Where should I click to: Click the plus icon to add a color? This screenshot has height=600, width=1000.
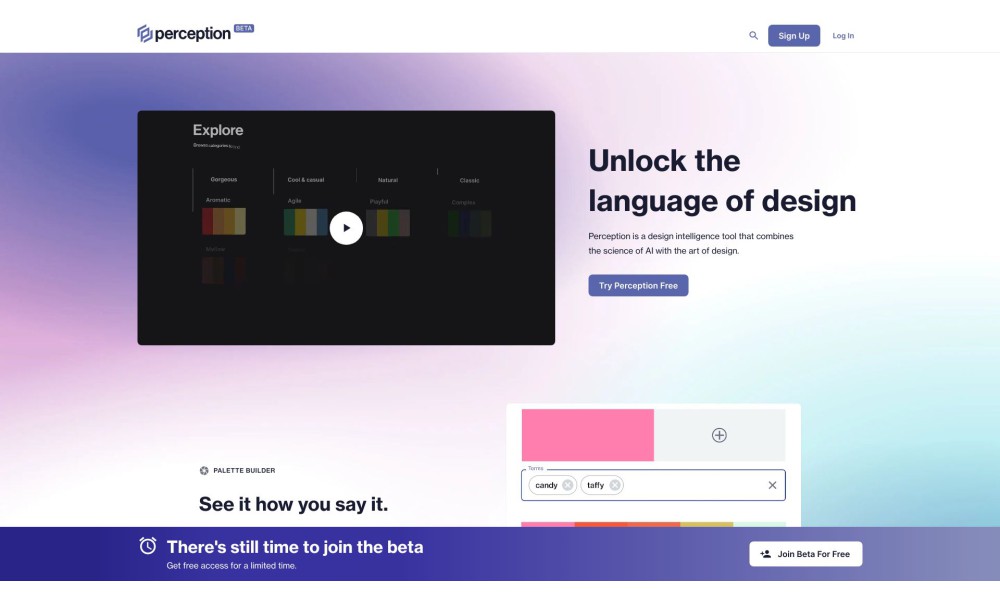click(719, 435)
